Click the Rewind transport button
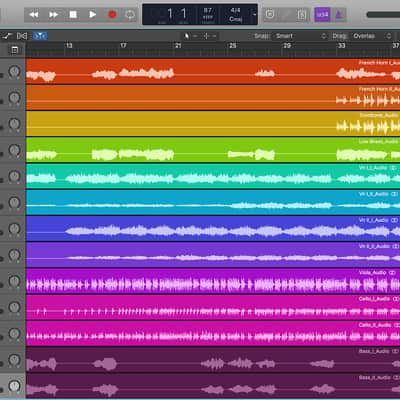This screenshot has height=400, width=400. click(34, 15)
